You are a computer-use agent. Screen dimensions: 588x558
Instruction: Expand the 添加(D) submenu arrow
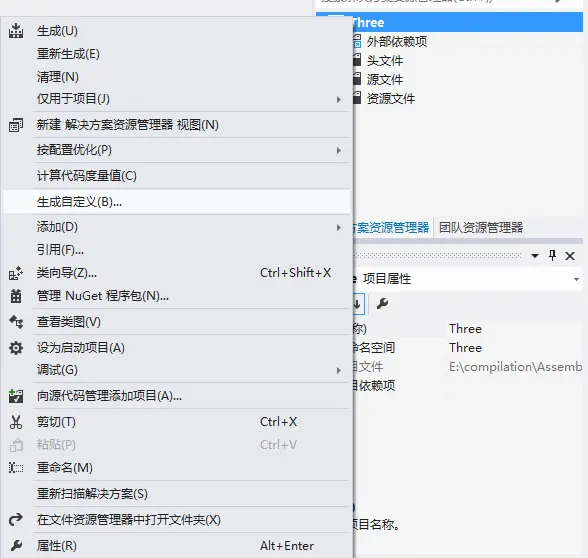(x=339, y=228)
